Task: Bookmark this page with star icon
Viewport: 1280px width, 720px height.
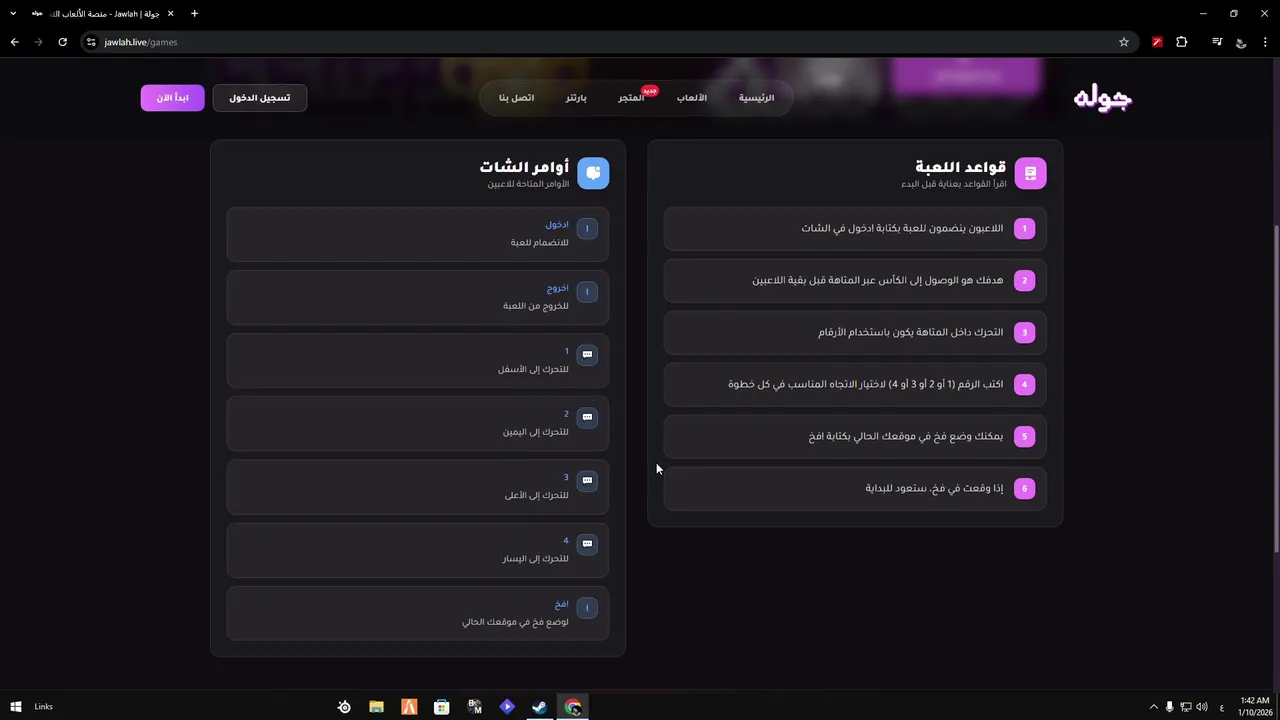Action: 1124,42
